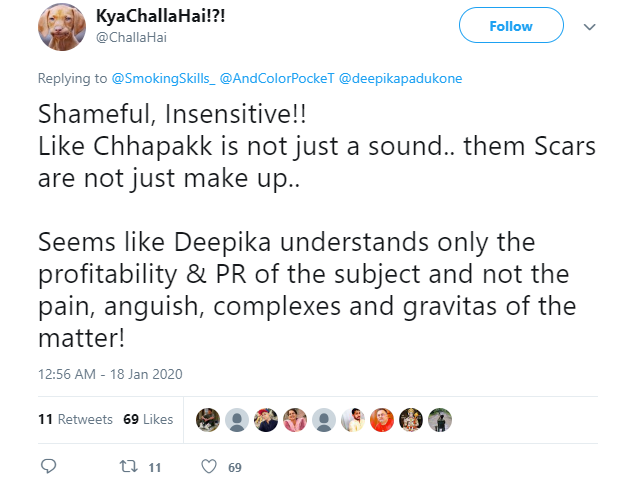The image size is (636, 488).
Task: Retweet this tweet using the retweet icon
Action: pyautogui.click(x=127, y=466)
